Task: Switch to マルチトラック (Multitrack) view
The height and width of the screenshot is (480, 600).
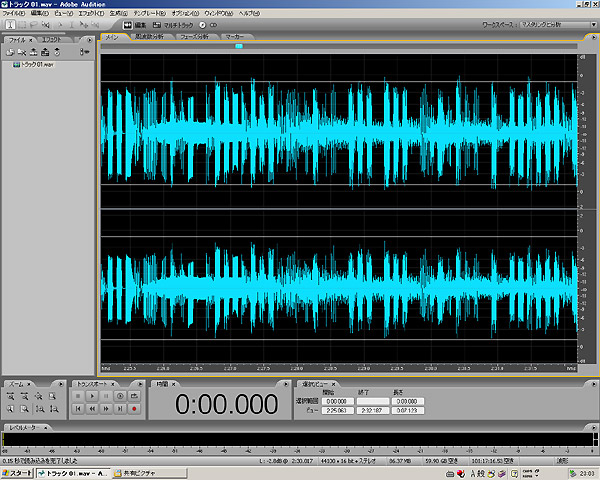Action: click(x=173, y=25)
